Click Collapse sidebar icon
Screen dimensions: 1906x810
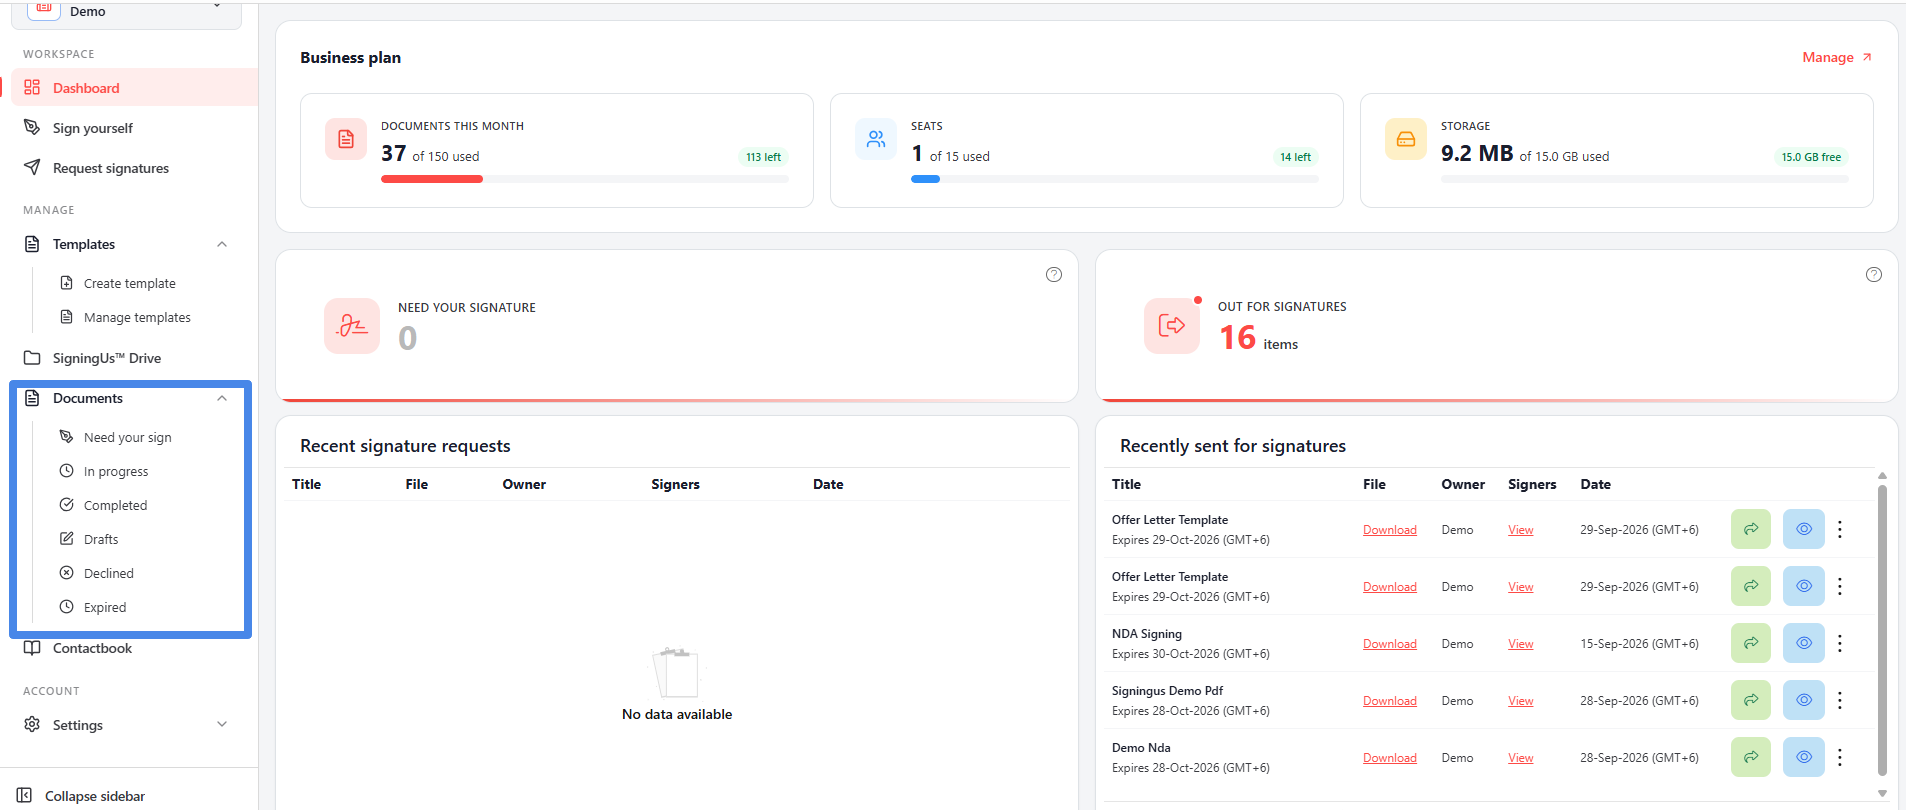tap(24, 795)
